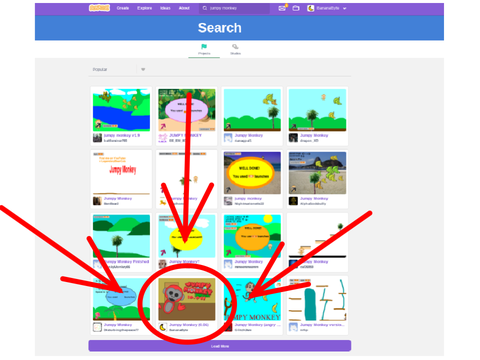The image size is (480, 360).
Task: Switch to the Projects tab
Action: pyautogui.click(x=204, y=49)
